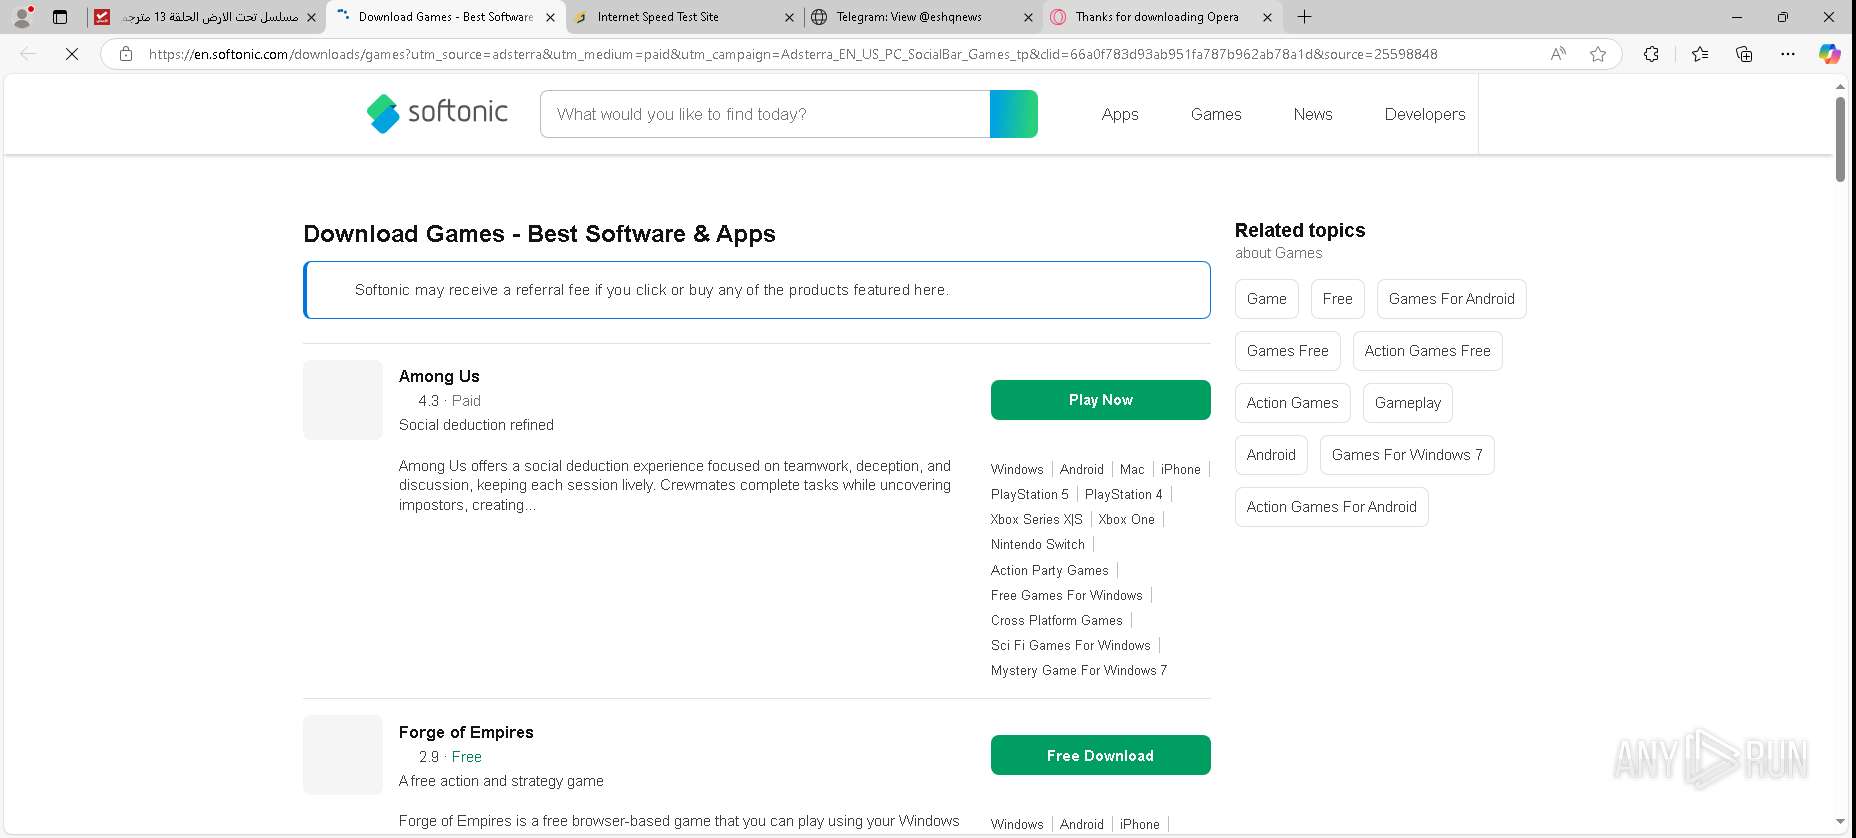Select the Action Games For Android topic
This screenshot has height=838, width=1856.
(1332, 507)
